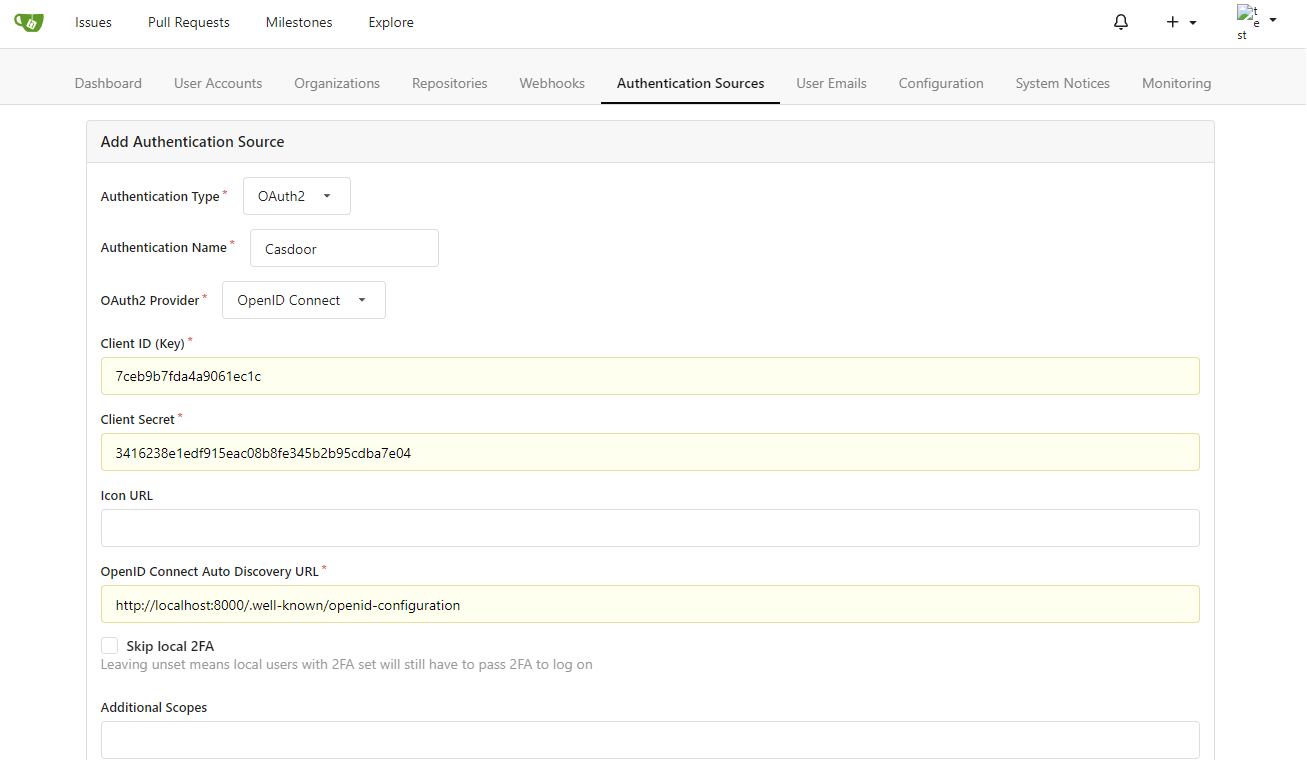The width and height of the screenshot is (1307, 760).
Task: Open the Explore page
Action: (x=390, y=22)
